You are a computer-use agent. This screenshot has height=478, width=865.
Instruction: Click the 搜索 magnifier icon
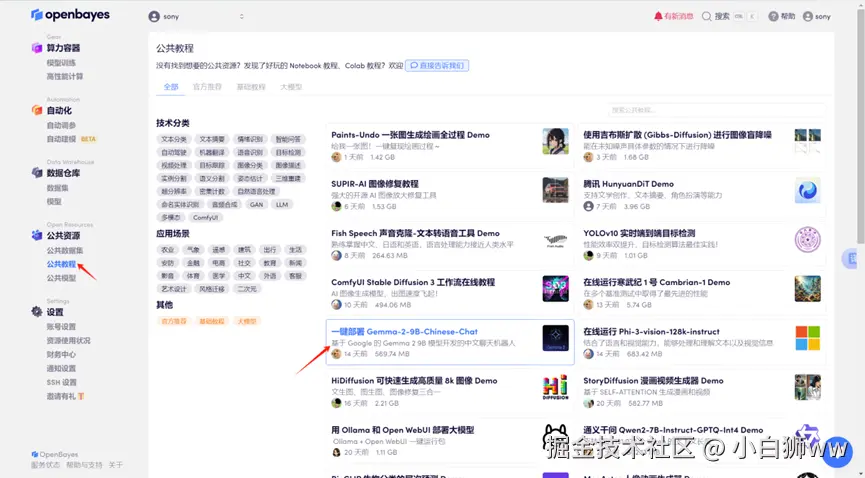[706, 17]
